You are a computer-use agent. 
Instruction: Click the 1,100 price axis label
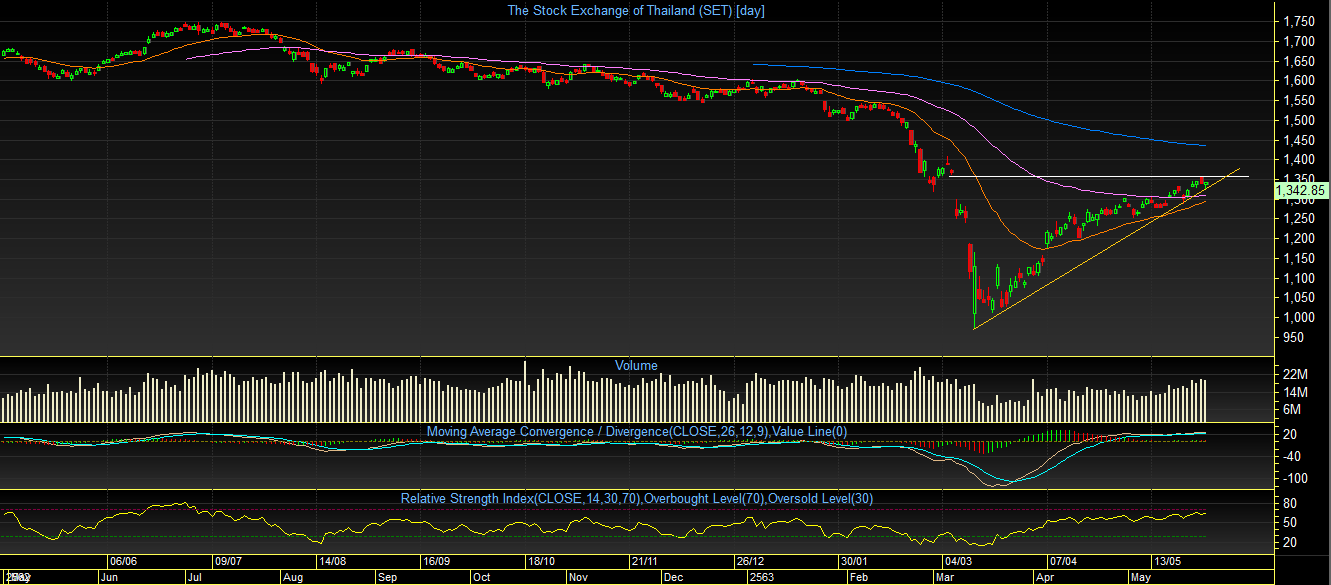tap(1299, 278)
